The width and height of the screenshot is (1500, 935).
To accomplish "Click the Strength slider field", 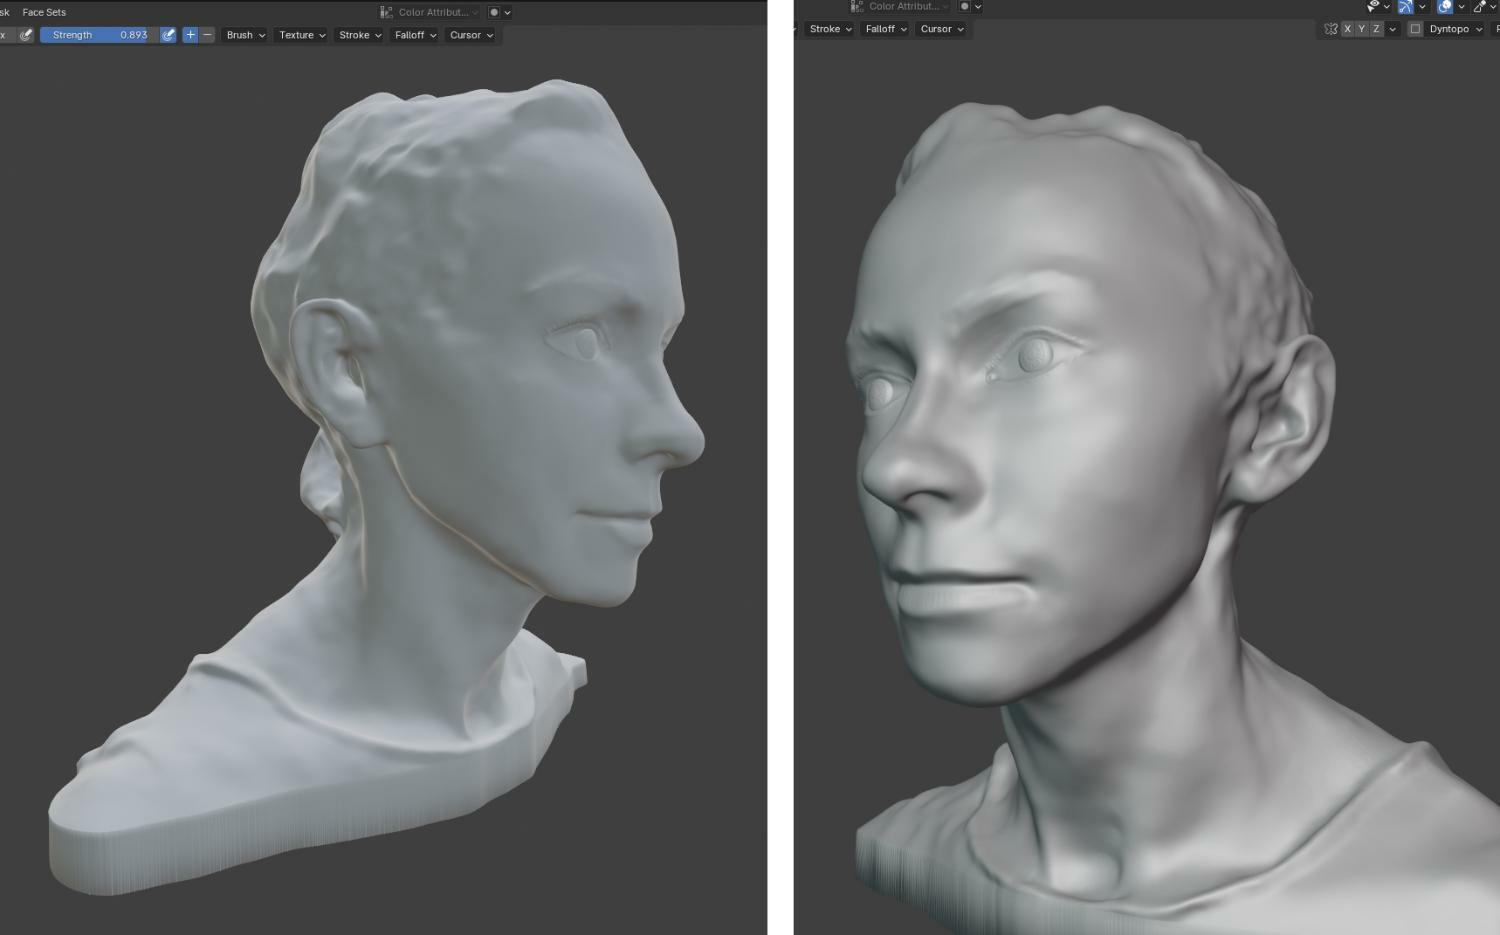I will tap(98, 35).
